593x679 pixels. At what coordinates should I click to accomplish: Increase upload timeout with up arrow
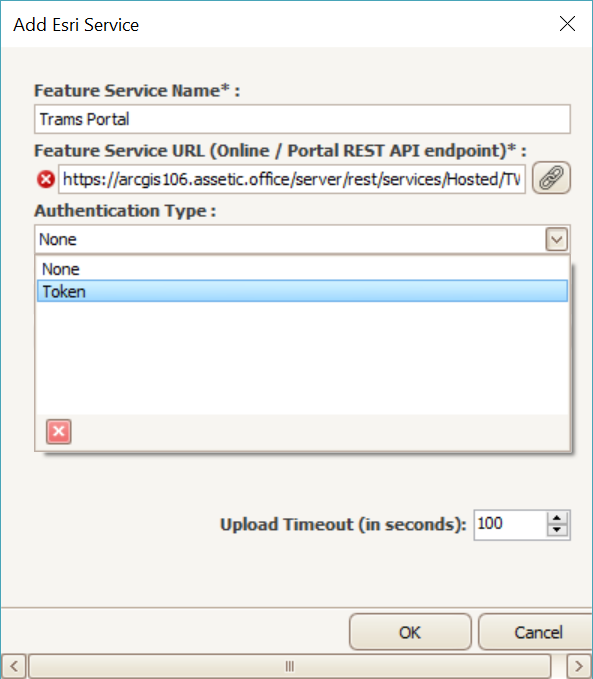tap(557, 518)
